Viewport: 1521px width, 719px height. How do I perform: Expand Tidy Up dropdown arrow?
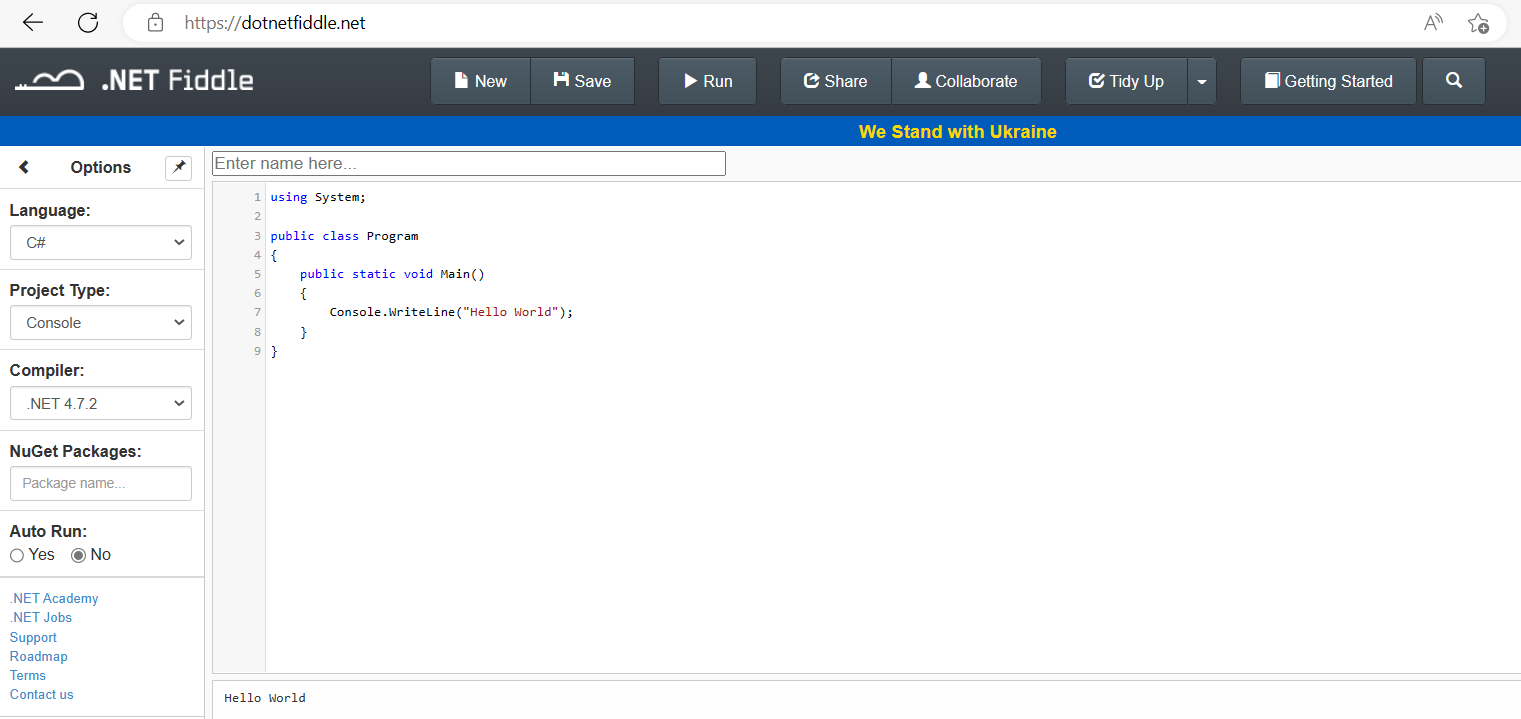[1202, 81]
